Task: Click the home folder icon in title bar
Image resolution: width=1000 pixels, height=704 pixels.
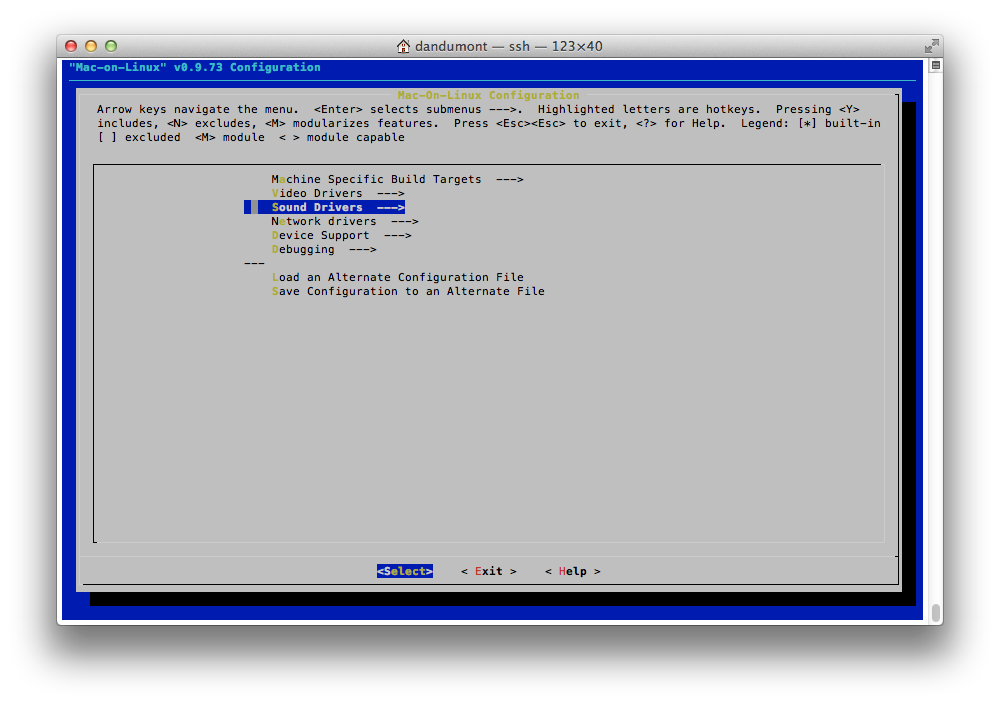Action: click(x=403, y=46)
